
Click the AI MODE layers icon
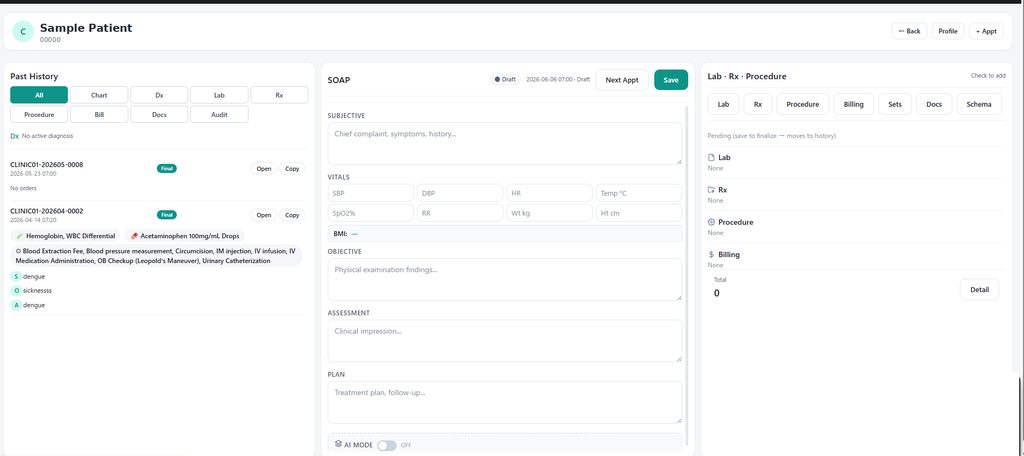click(338, 444)
